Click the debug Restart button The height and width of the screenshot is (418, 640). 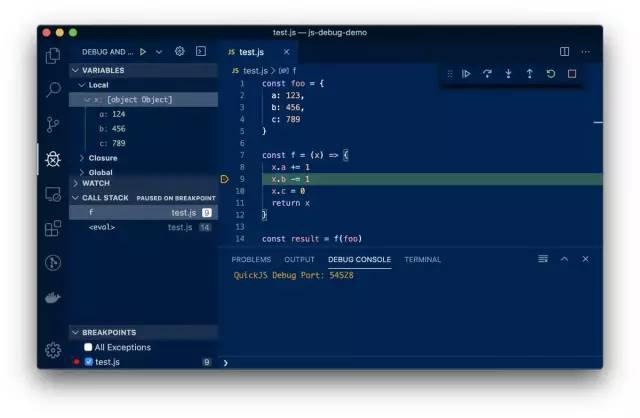click(x=550, y=73)
